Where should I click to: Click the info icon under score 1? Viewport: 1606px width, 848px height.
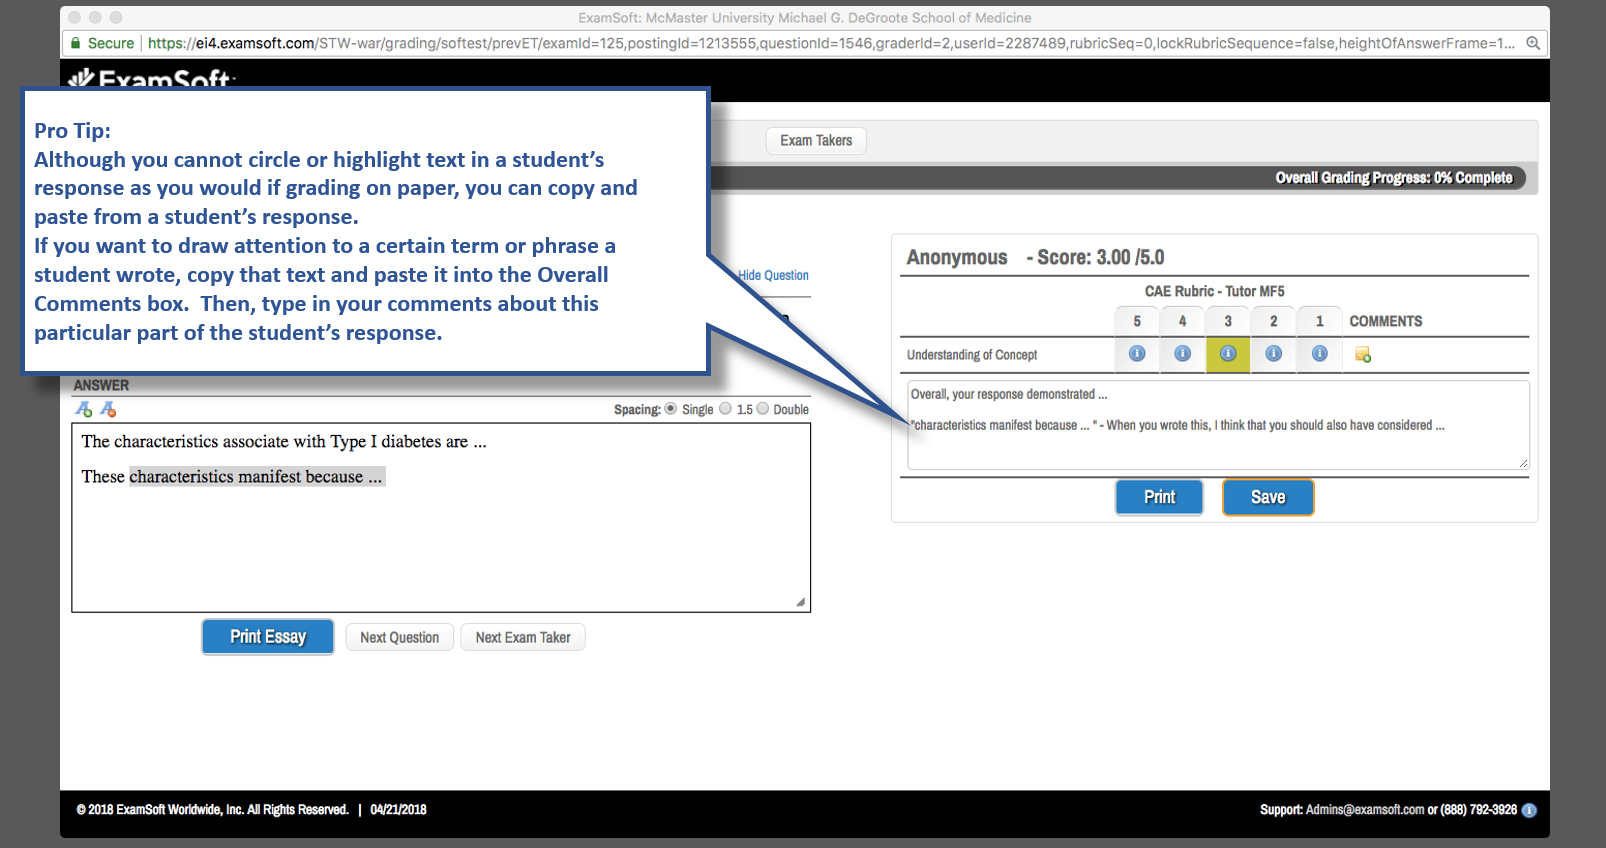[x=1320, y=354]
